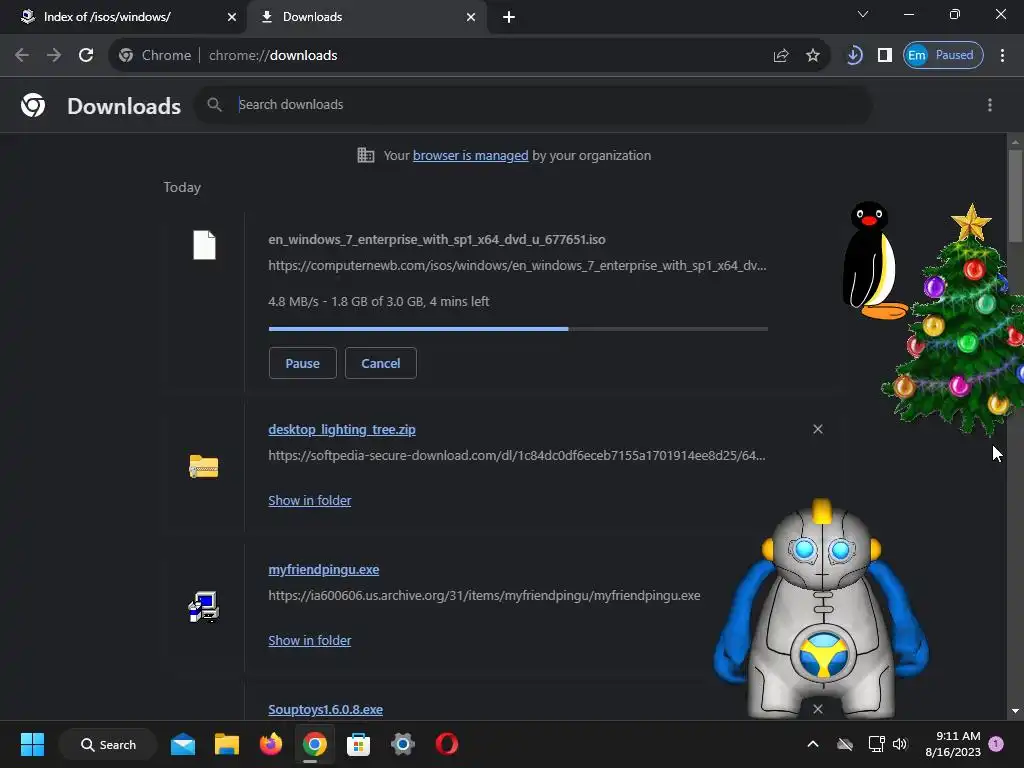Viewport: 1024px width, 768px height.
Task: Open Souptoys1.6.0.8.exe
Action: point(325,709)
